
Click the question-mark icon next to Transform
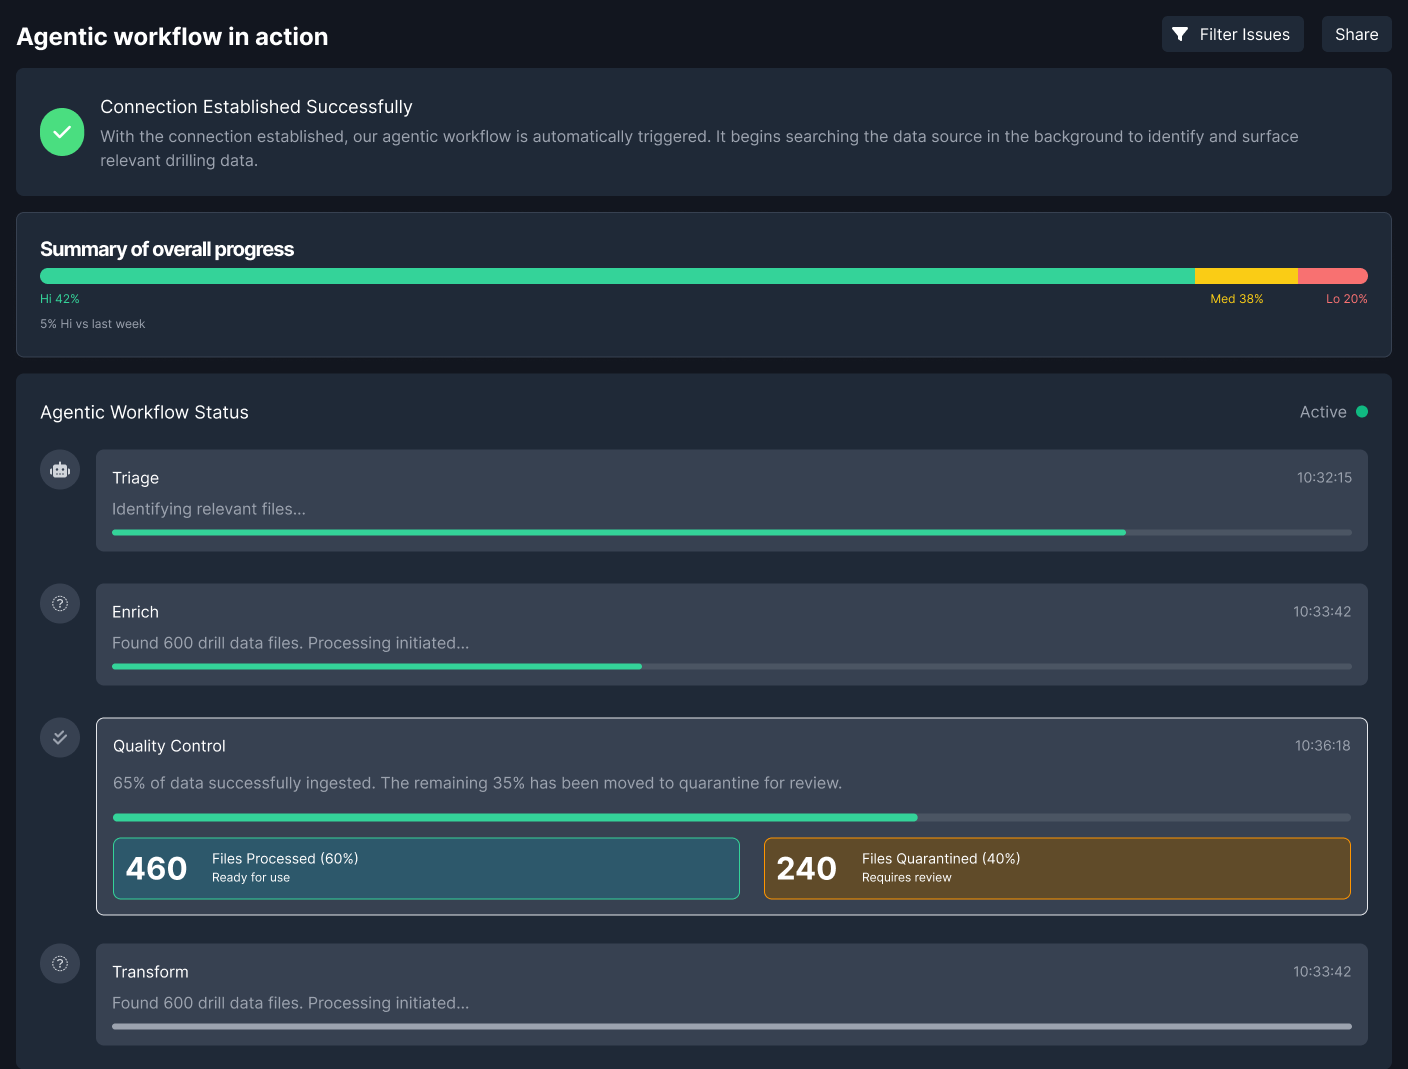[x=59, y=963]
